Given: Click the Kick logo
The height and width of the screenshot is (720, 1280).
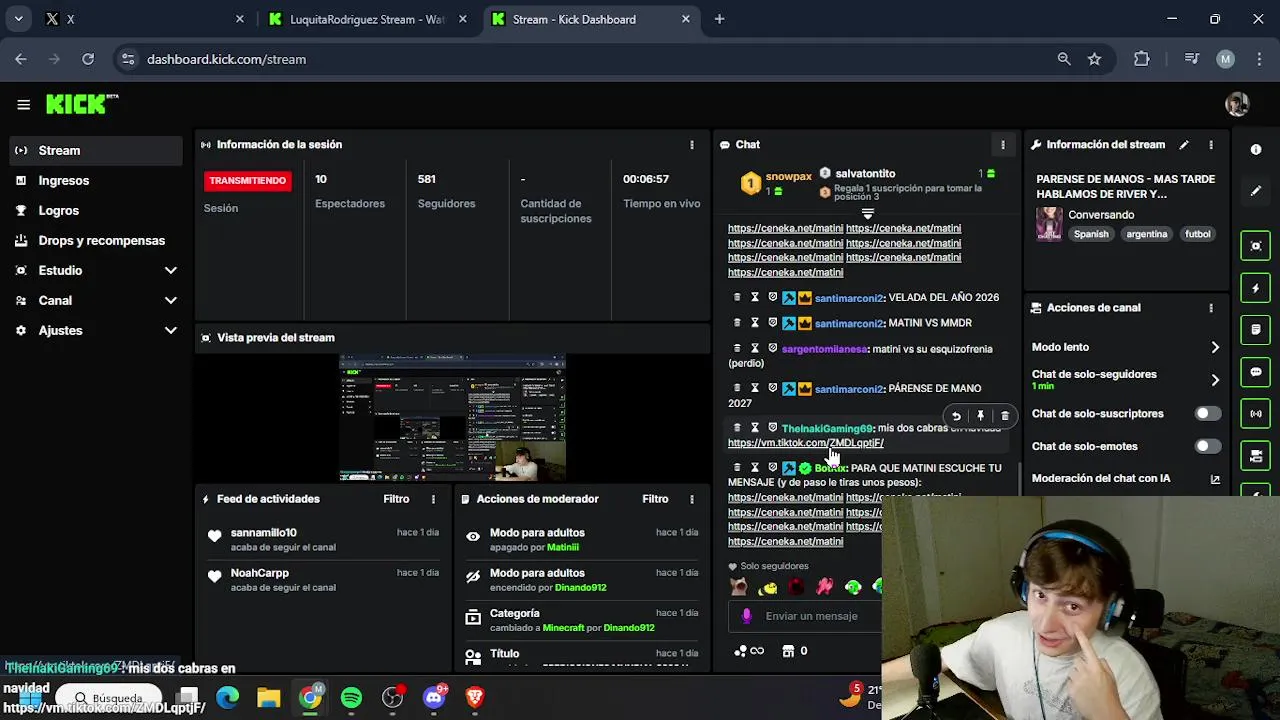Looking at the screenshot, I should [82, 104].
